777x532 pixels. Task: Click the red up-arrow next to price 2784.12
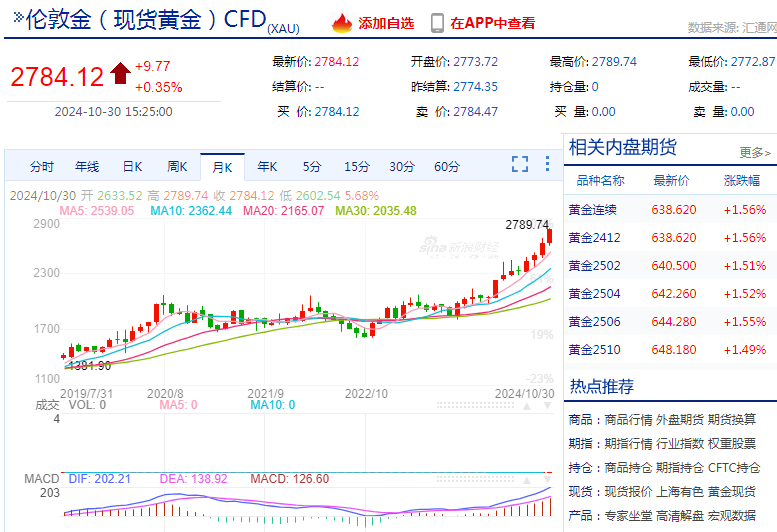click(x=120, y=73)
